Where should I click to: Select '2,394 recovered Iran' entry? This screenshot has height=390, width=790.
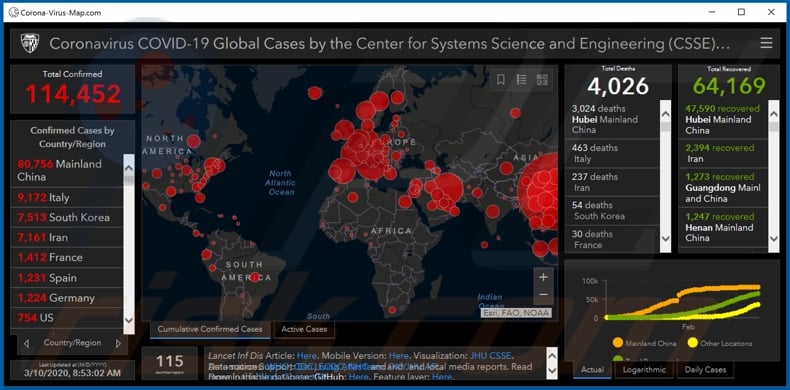(x=722, y=154)
